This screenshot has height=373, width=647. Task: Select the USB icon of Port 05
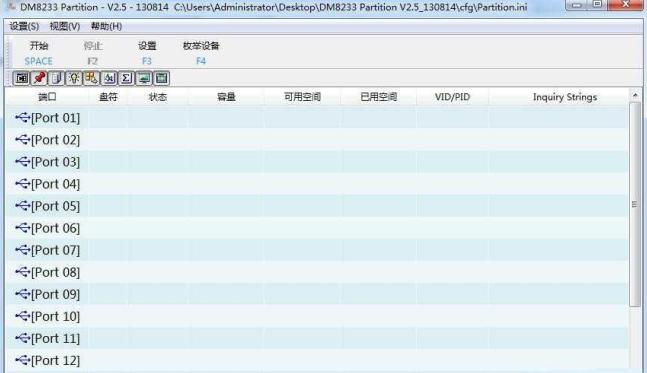[x=23, y=206]
